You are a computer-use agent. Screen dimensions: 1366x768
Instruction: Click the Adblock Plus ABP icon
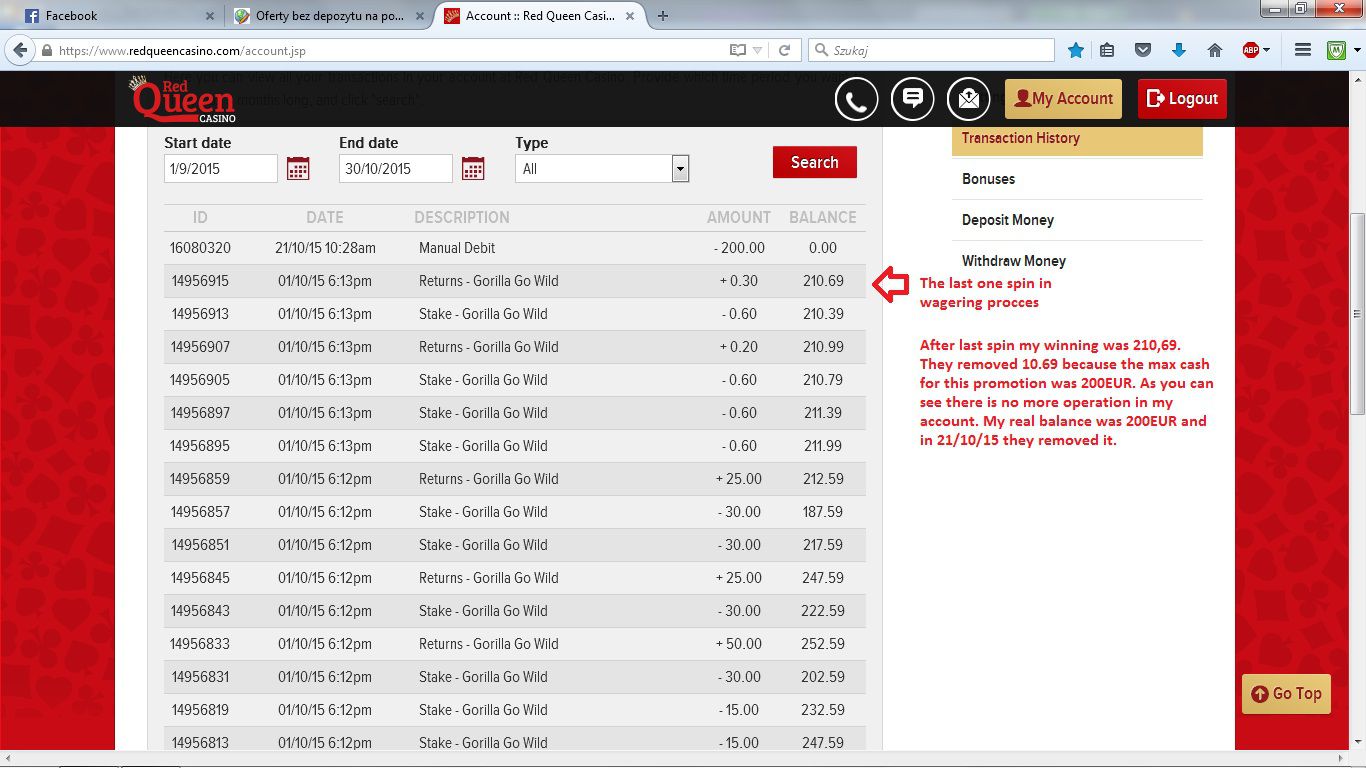tap(1250, 50)
